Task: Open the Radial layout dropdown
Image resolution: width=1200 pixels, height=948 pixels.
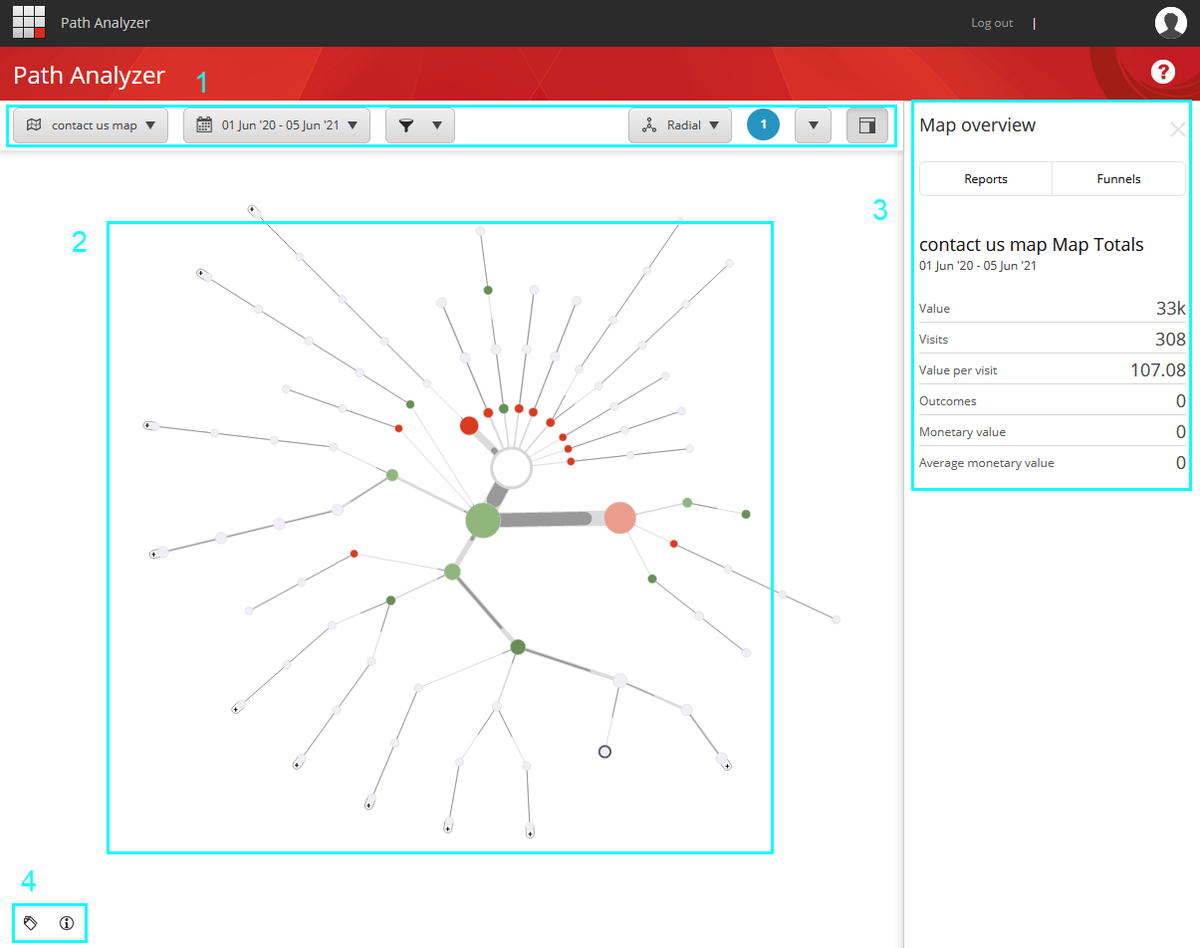Action: 680,125
